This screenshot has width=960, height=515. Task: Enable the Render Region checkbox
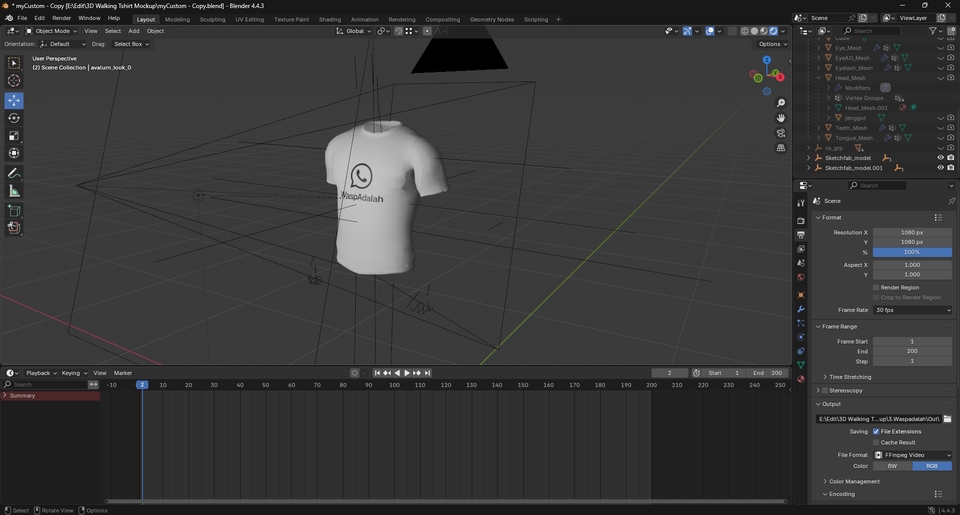(x=876, y=287)
